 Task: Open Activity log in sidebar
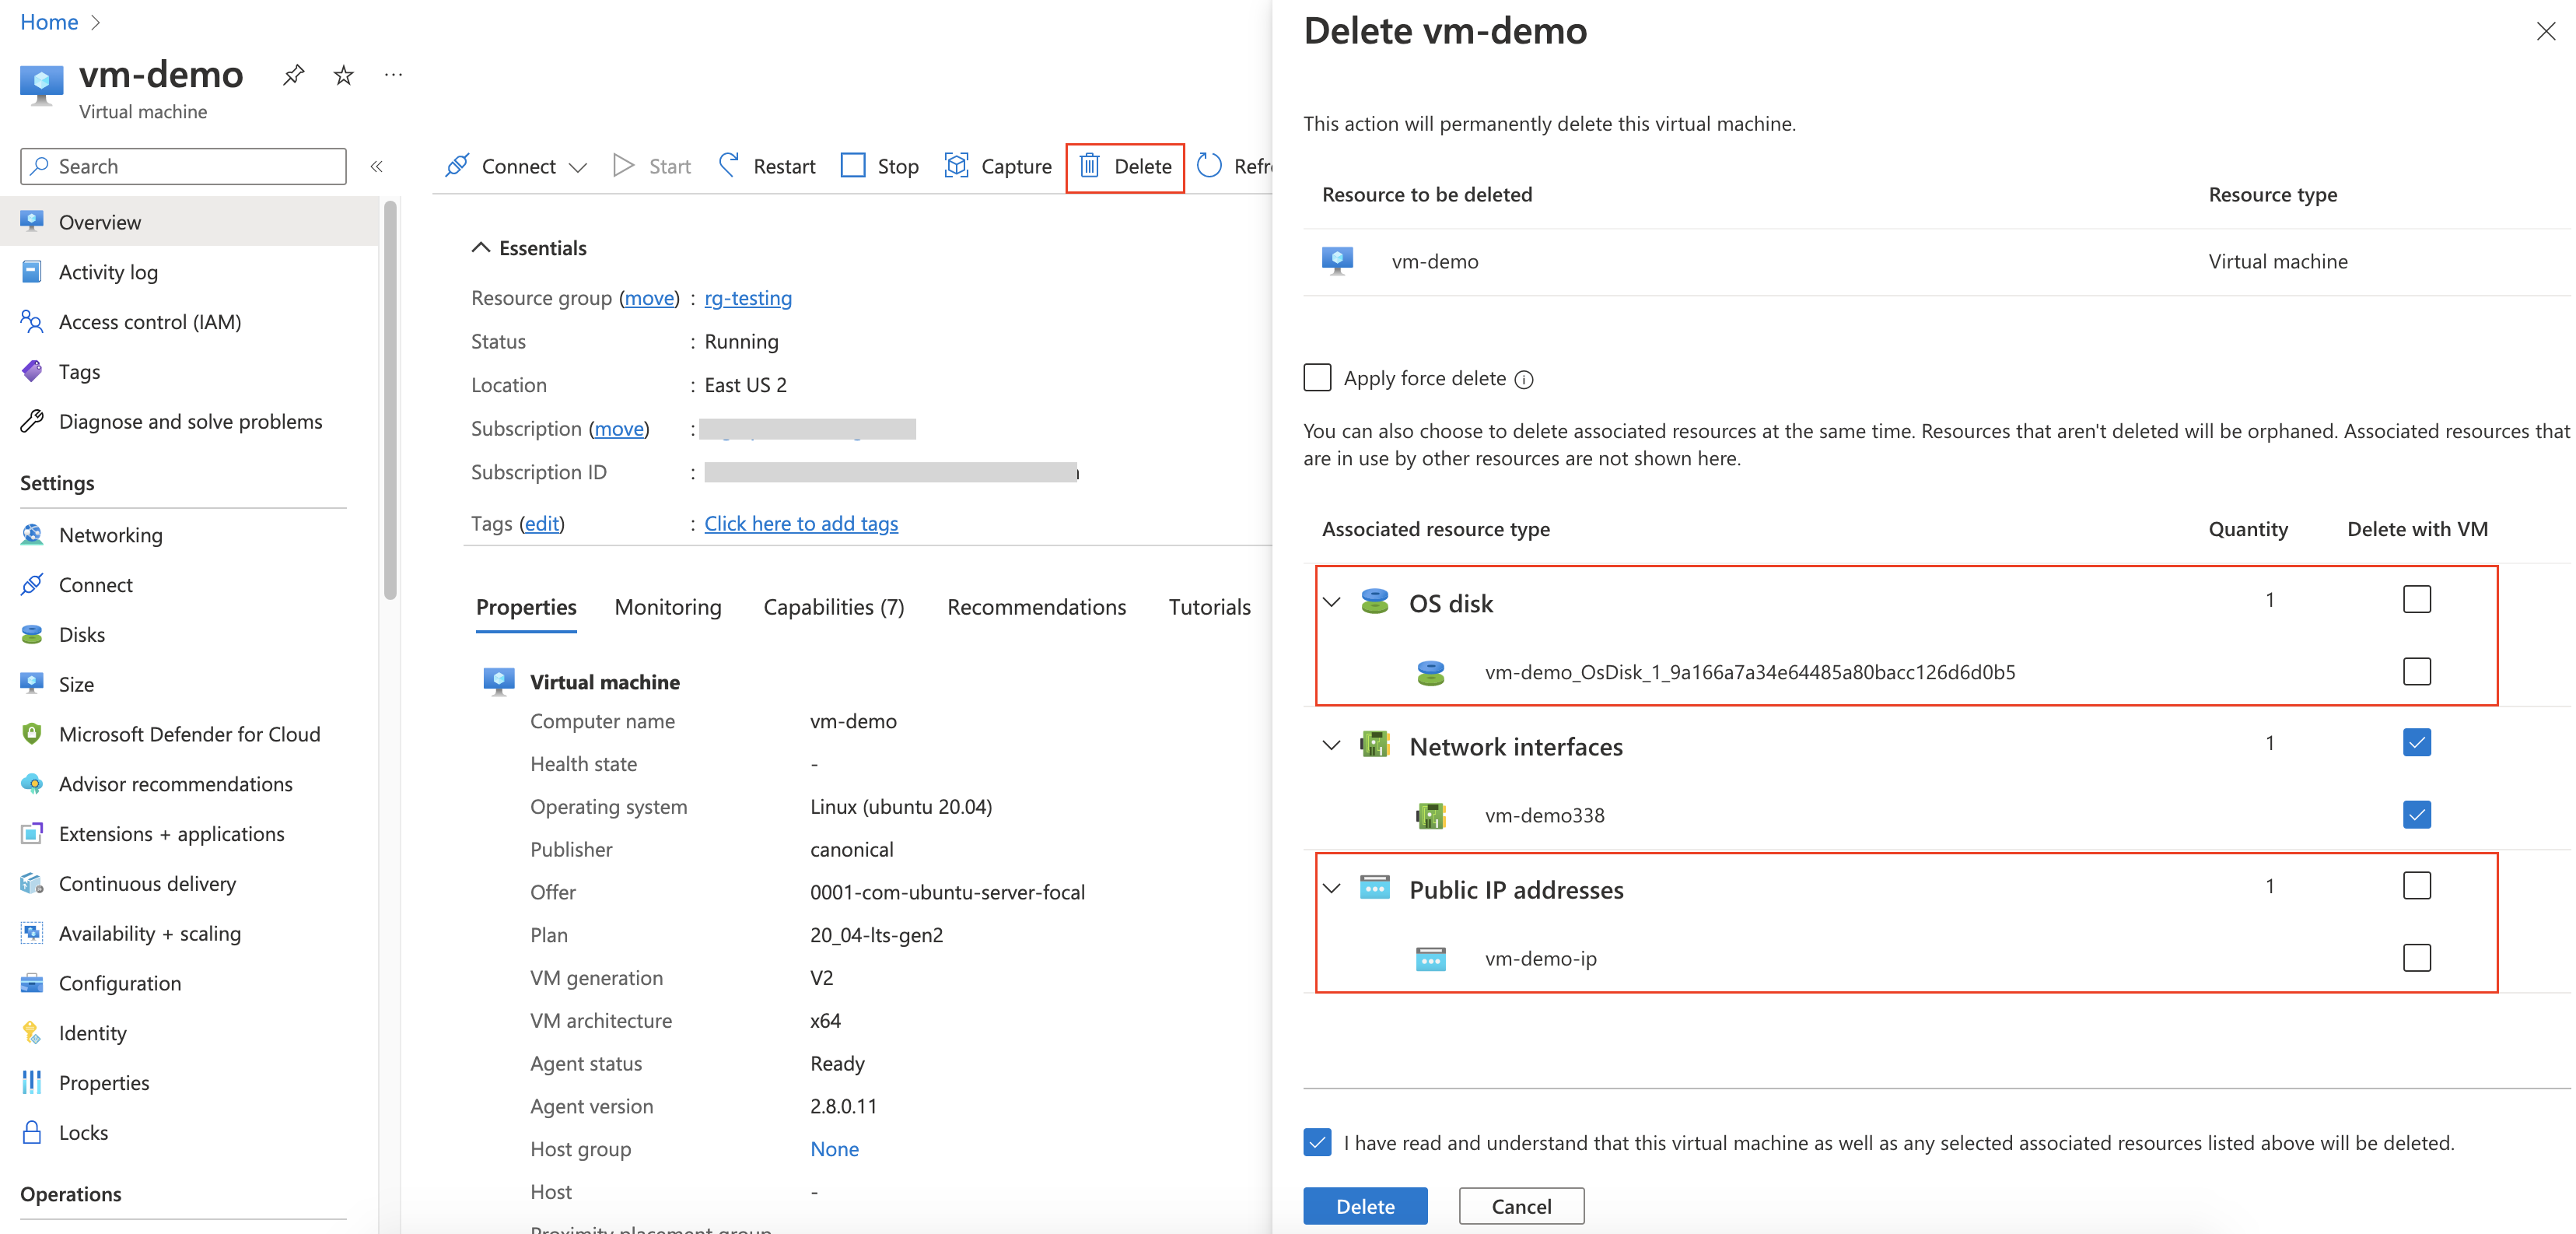[x=108, y=272]
